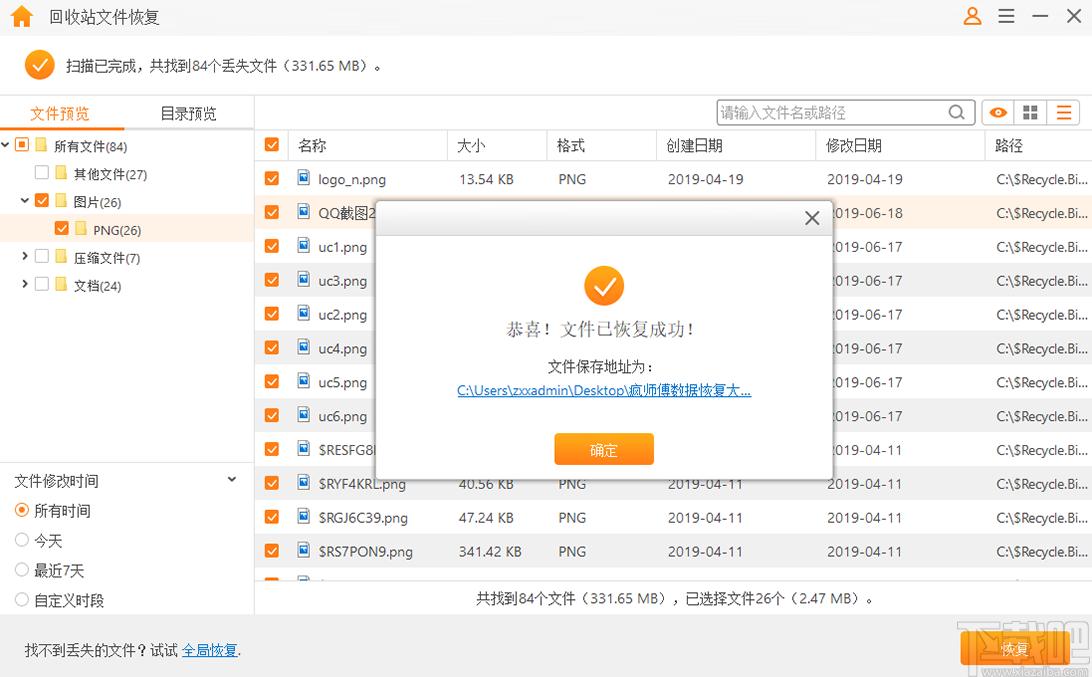Click the 341.42 KB size cell
The width and height of the screenshot is (1092, 677).
[490, 552]
